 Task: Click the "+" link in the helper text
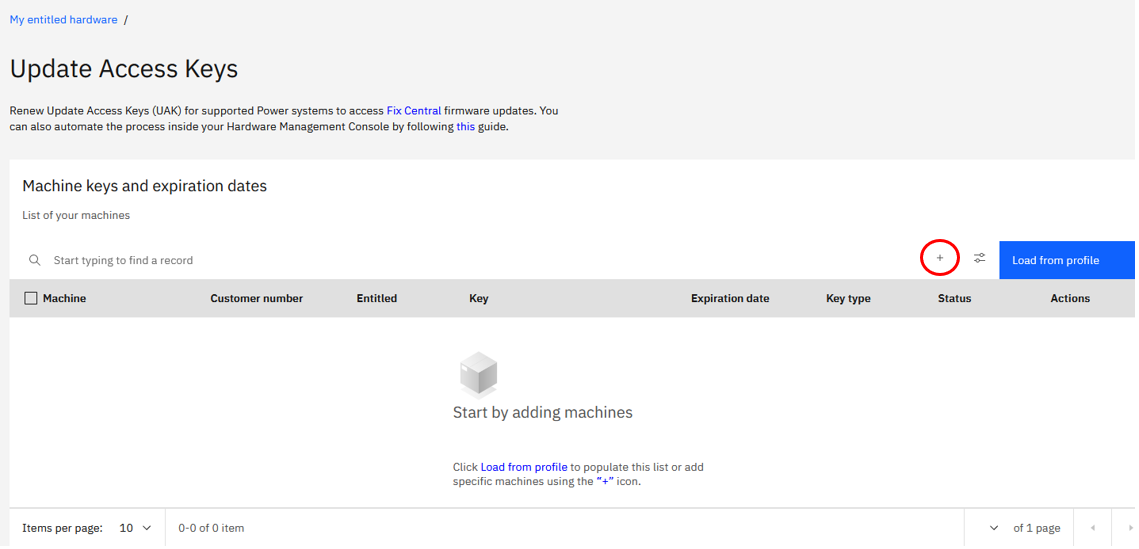[x=604, y=481]
